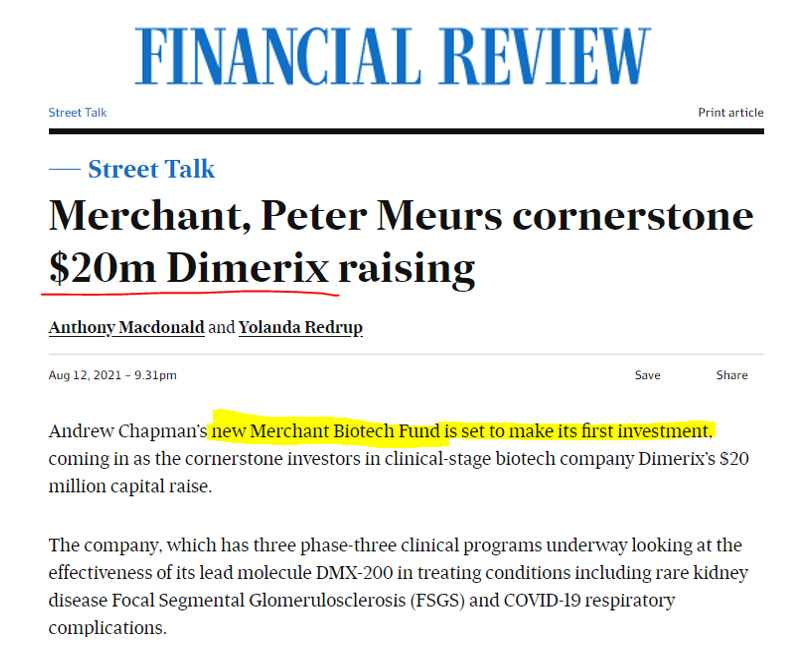The height and width of the screenshot is (669, 791).
Task: Open the Street Talk breadcrumb link
Action: click(78, 113)
